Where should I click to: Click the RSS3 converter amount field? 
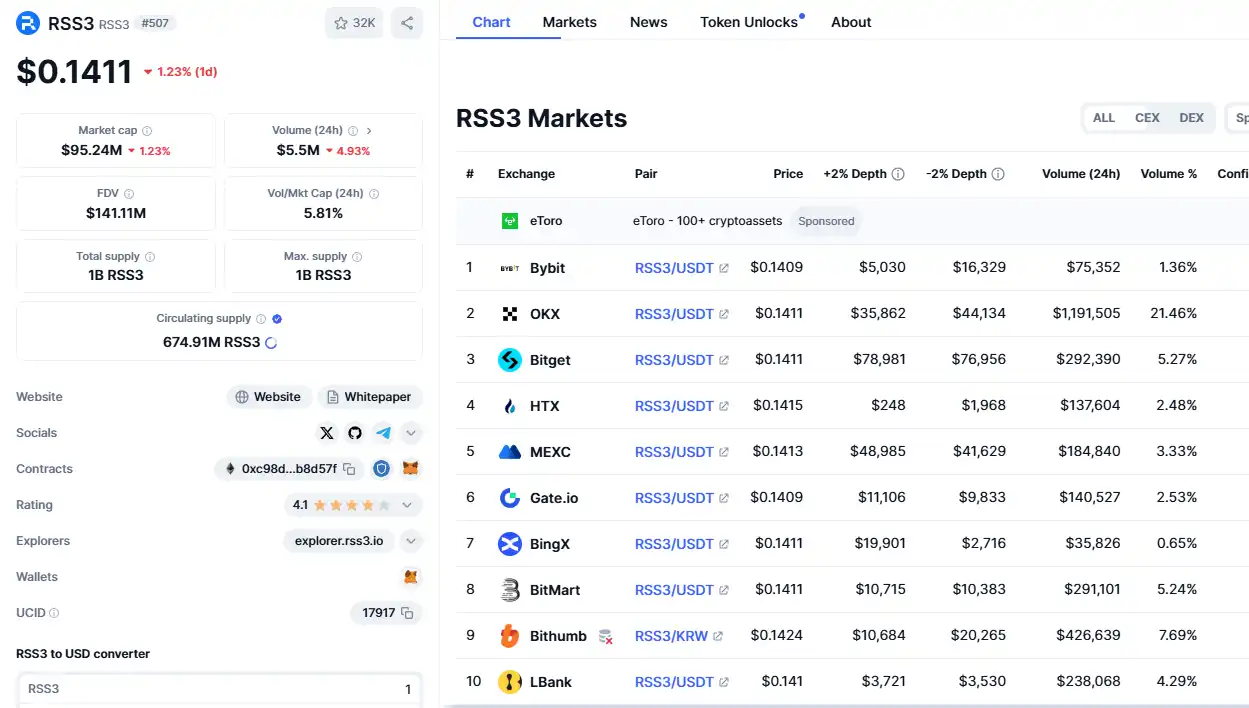(x=220, y=689)
